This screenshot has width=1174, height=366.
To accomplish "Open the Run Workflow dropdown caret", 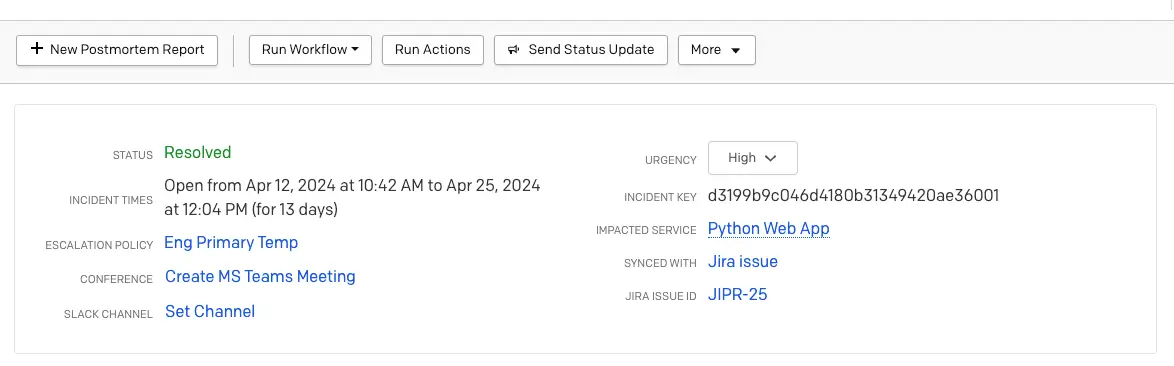I will [356, 49].
